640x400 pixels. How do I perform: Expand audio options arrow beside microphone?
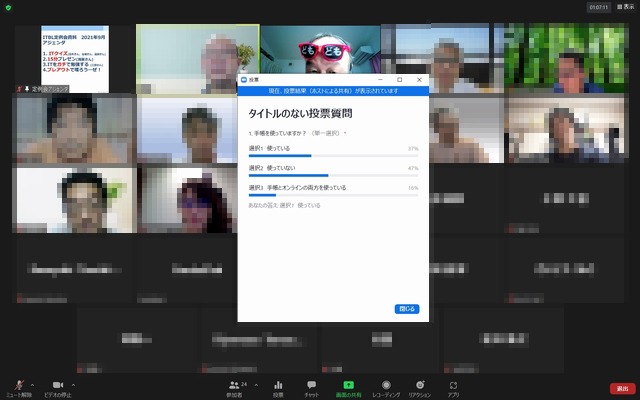click(32, 384)
